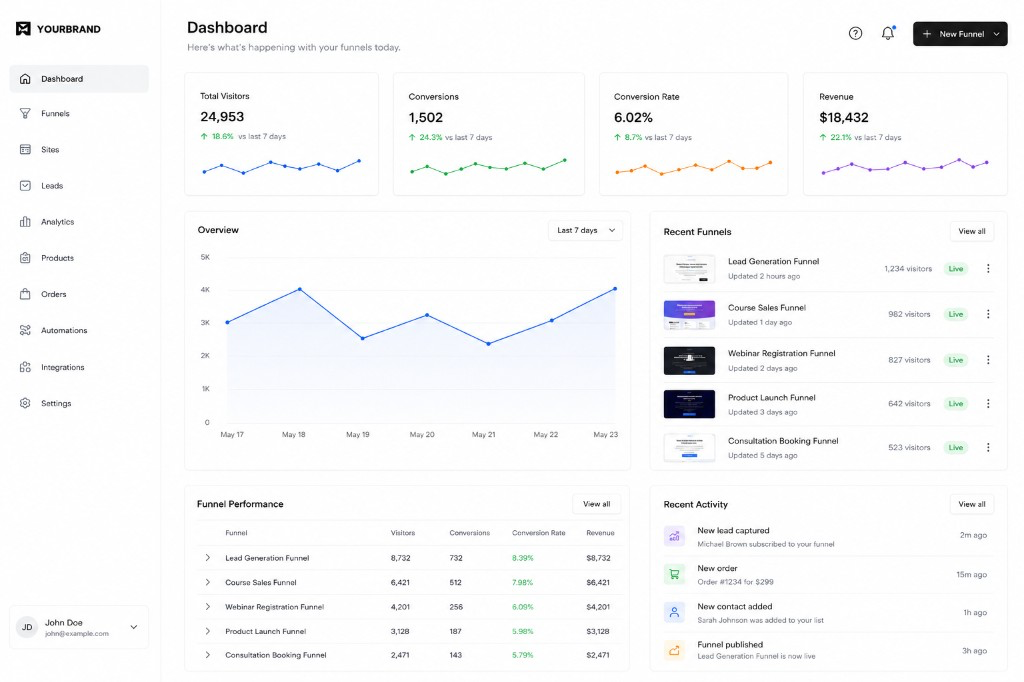Expand Webinar Registration Funnel performance row

[208, 607]
